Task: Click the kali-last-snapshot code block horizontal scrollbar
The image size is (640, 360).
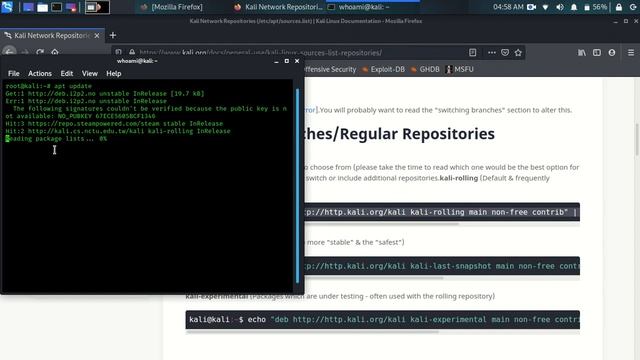Action: click(x=373, y=278)
